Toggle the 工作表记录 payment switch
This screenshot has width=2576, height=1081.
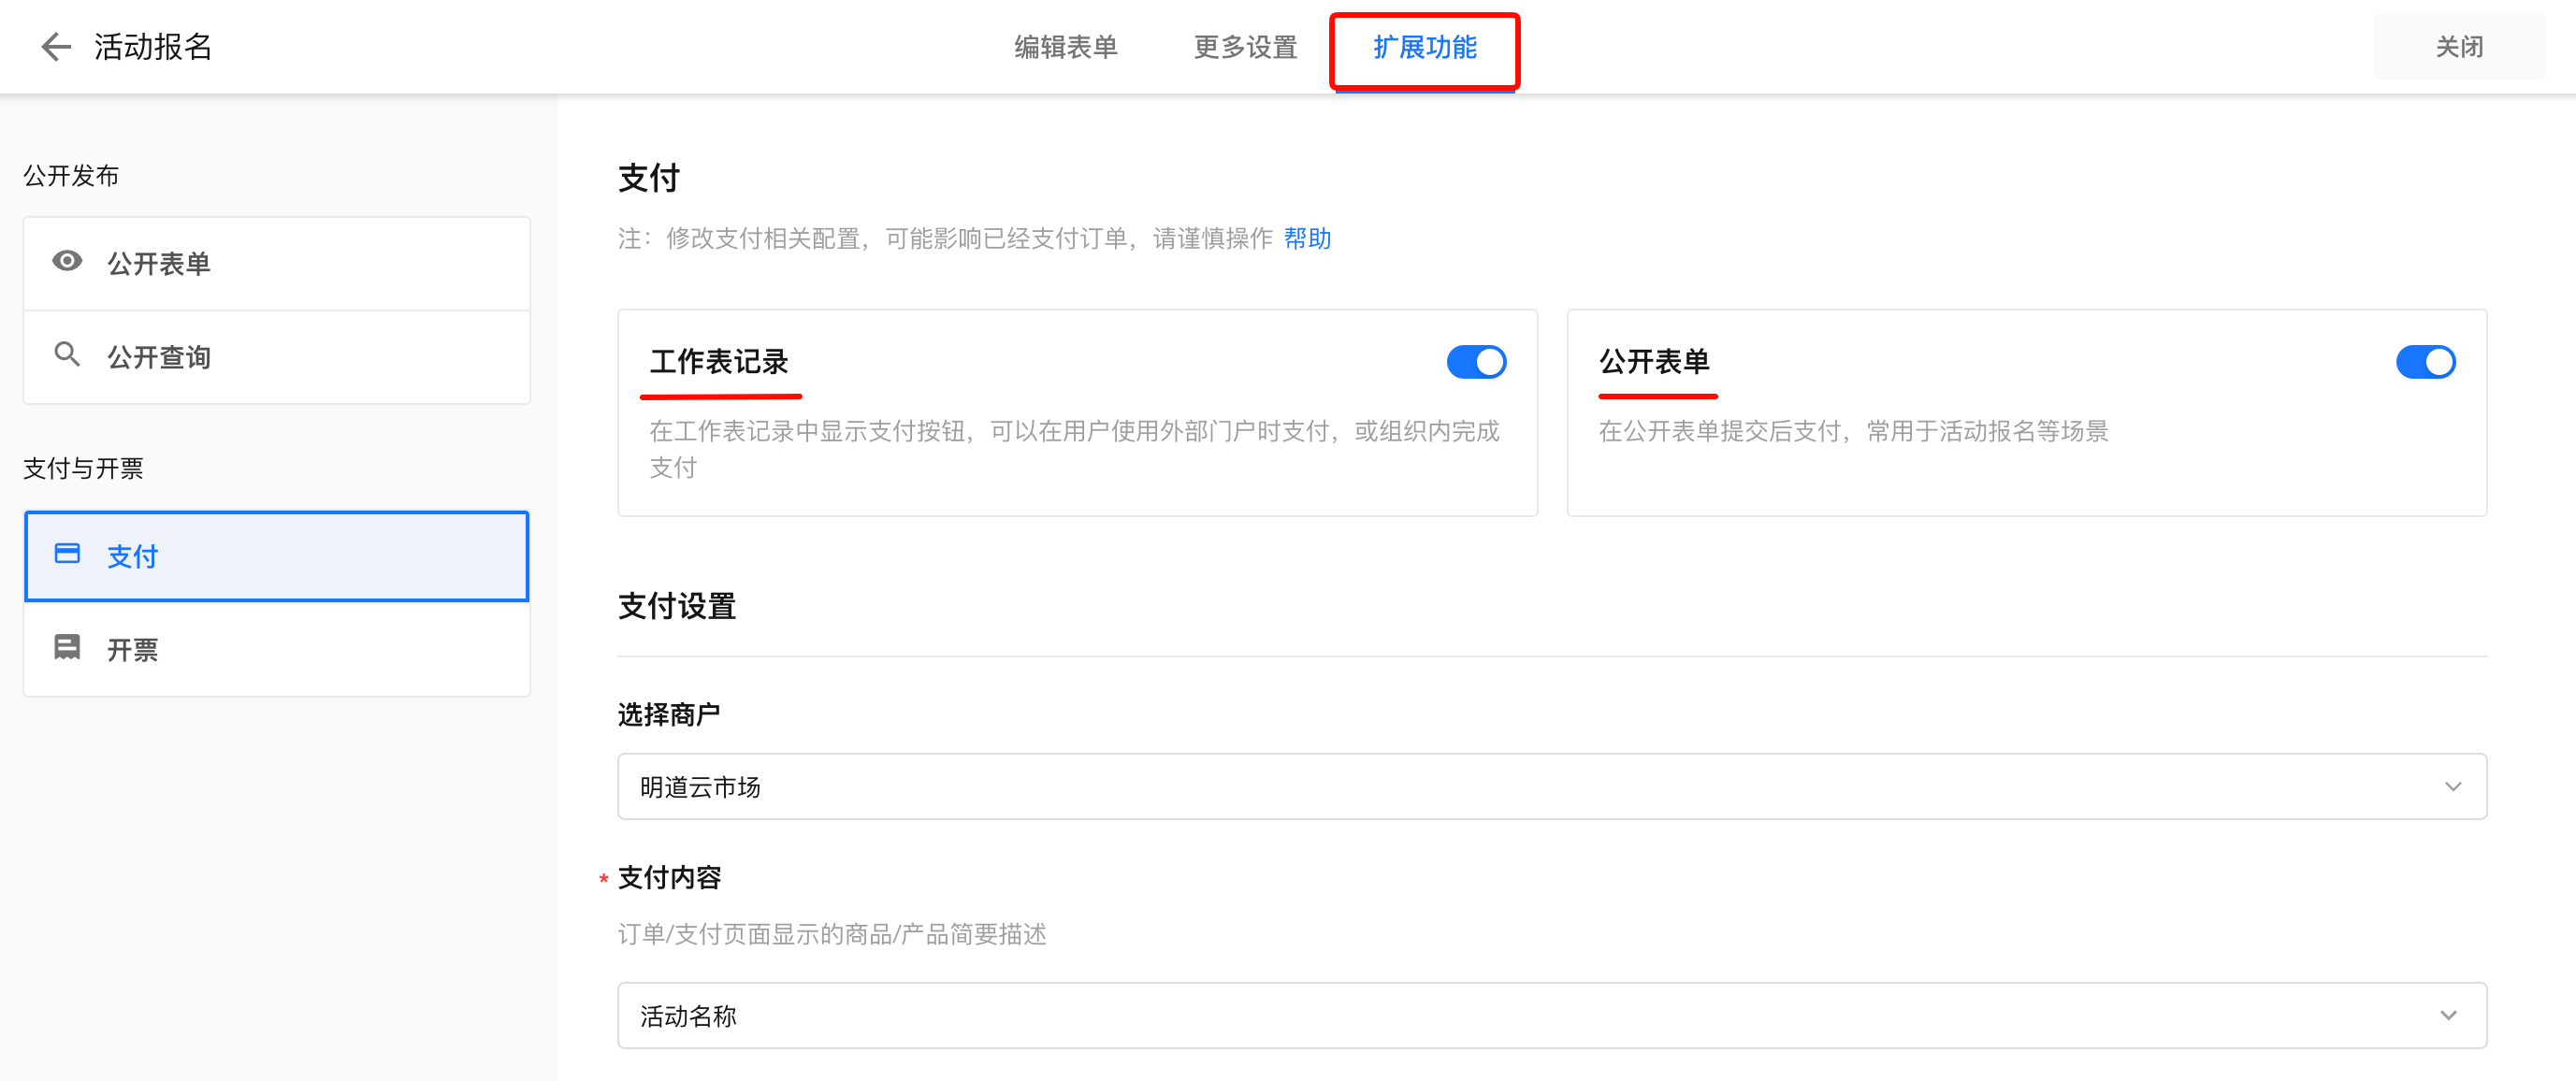click(1476, 362)
